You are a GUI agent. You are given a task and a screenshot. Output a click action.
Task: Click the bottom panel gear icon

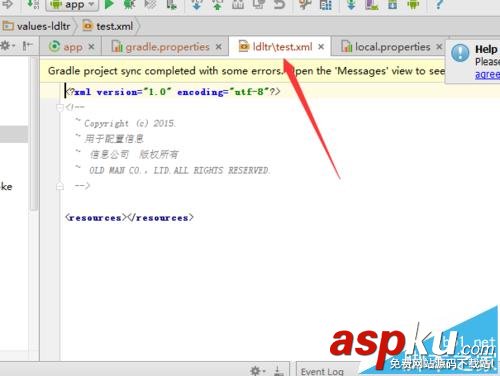[256, 371]
